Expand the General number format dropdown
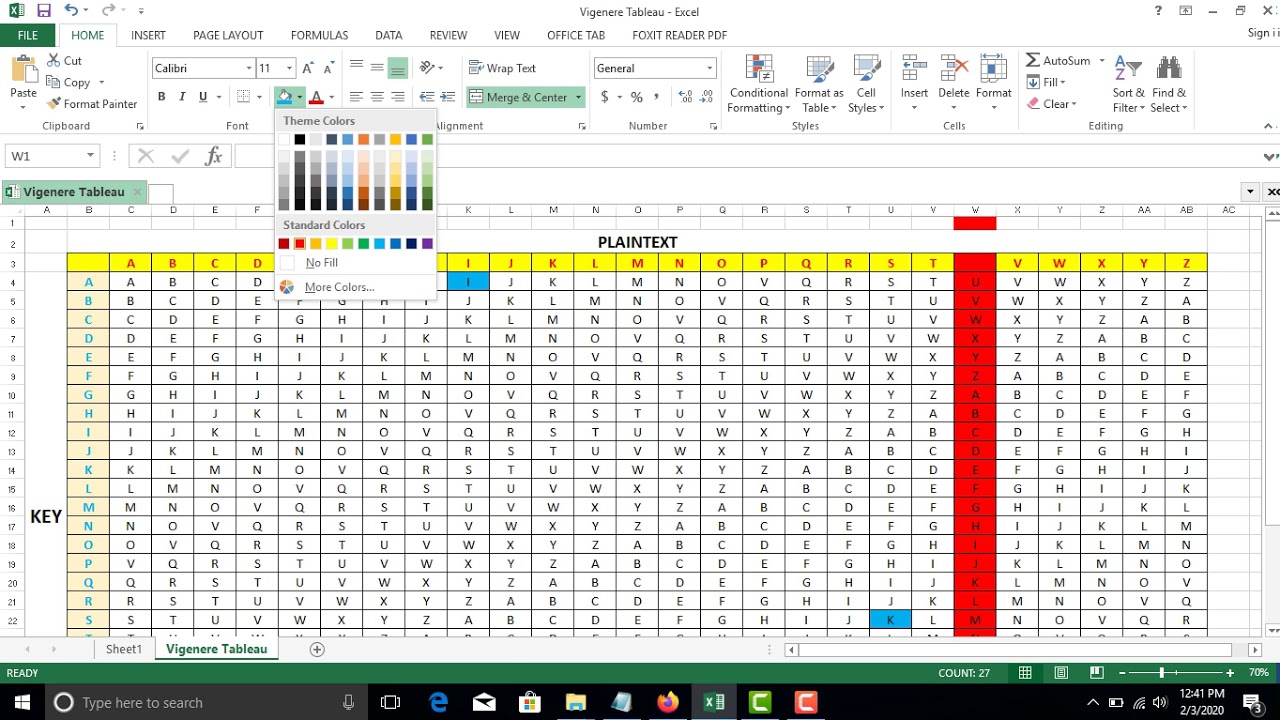1280x720 pixels. [710, 68]
